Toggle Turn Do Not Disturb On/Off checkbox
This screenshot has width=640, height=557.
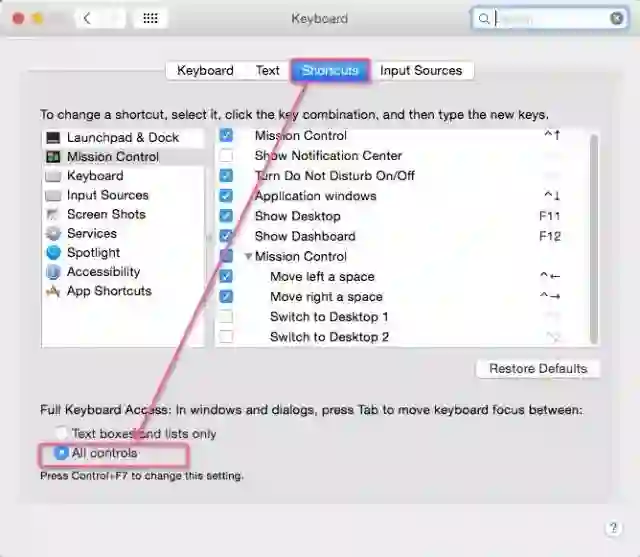(x=226, y=176)
